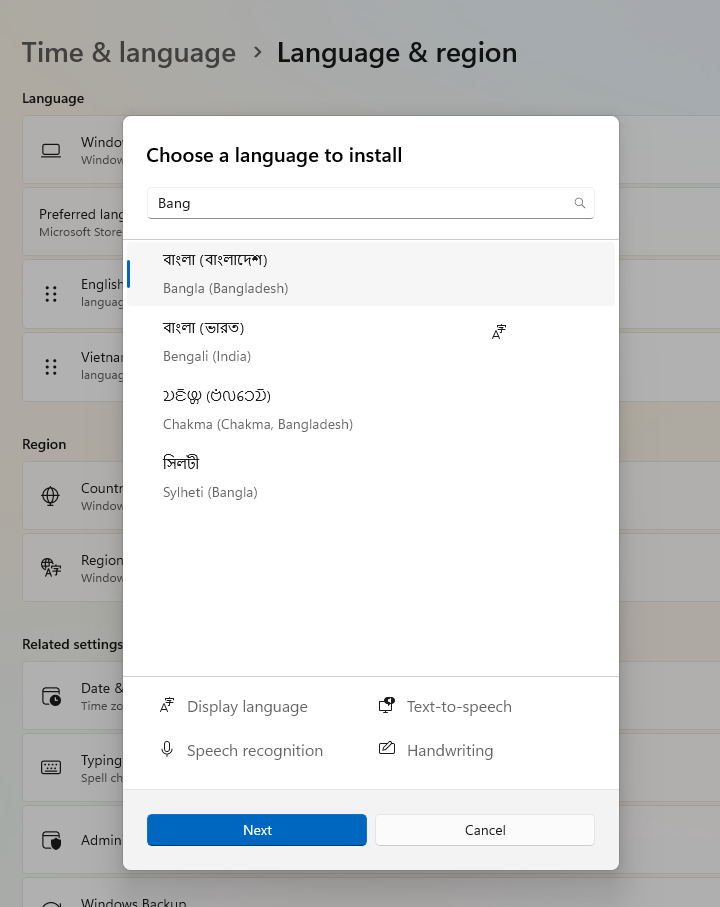
Task: Cancel the language install dialog
Action: click(x=484, y=830)
